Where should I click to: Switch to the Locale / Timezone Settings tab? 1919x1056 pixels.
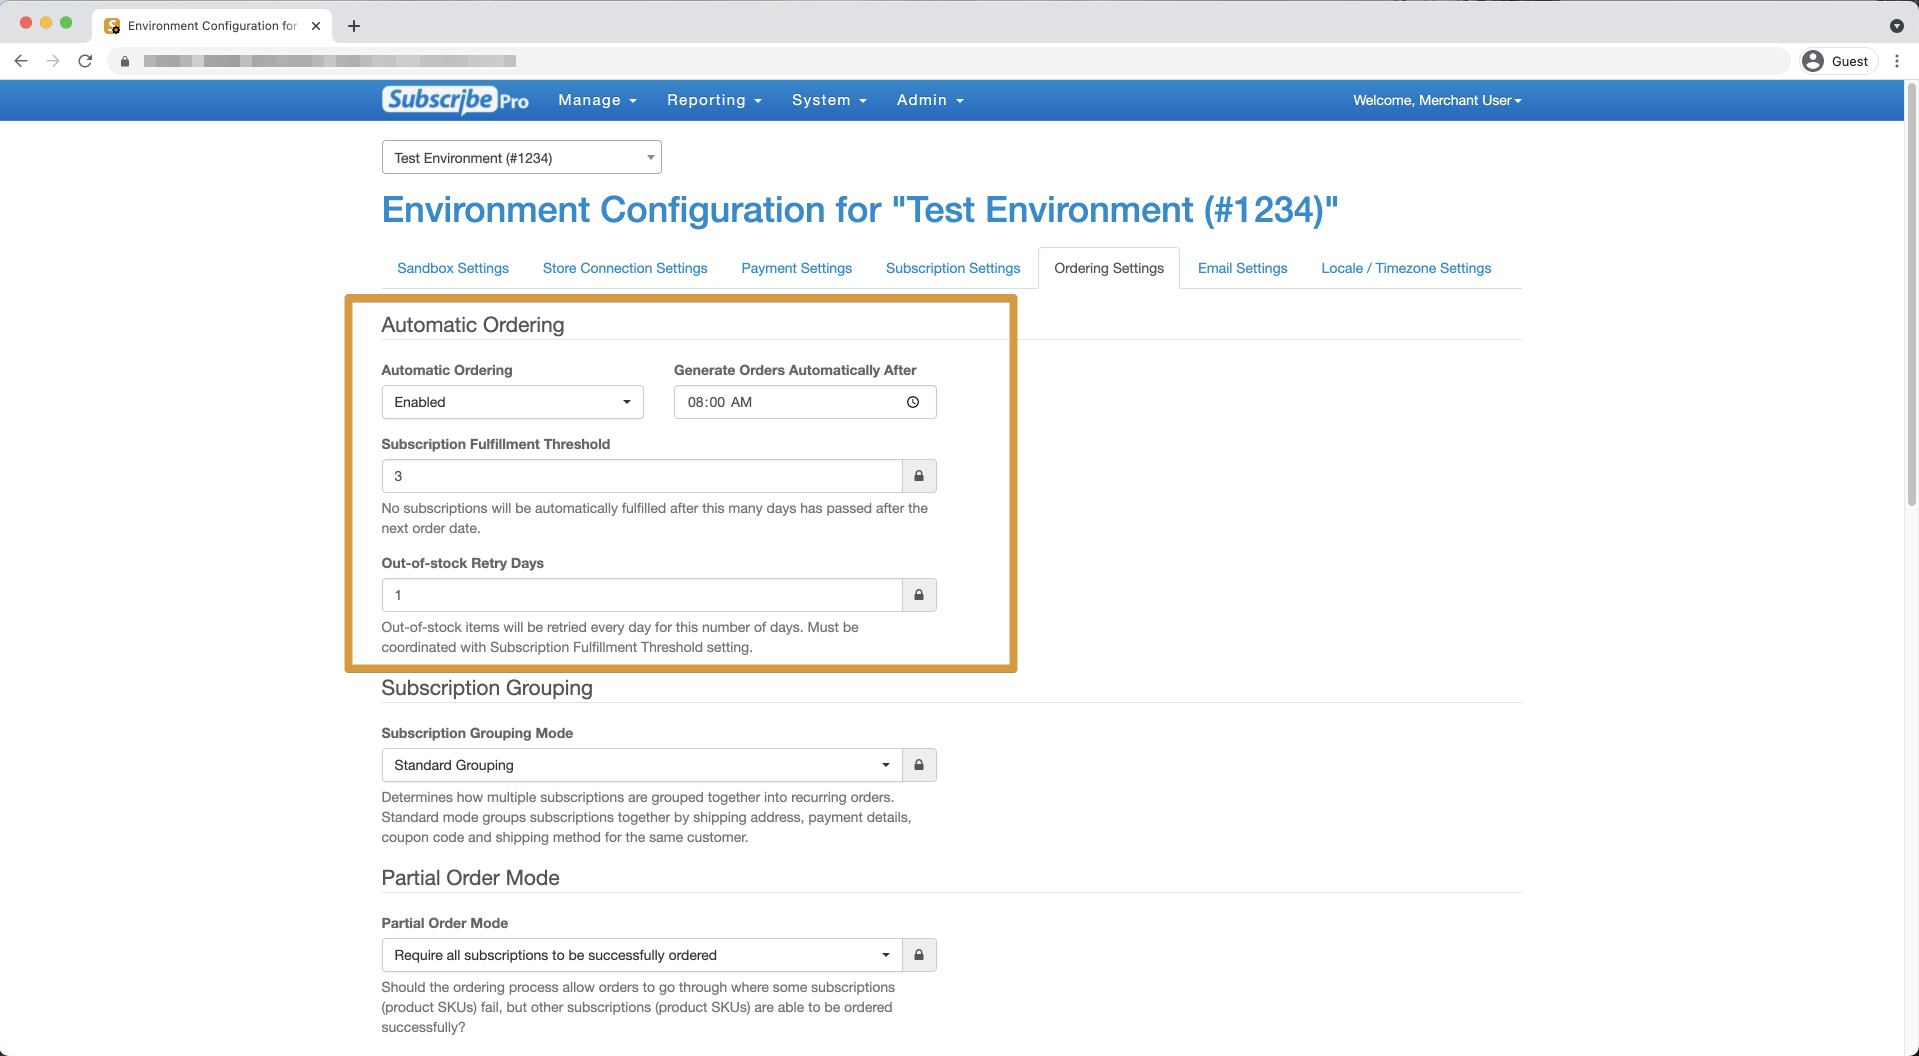[1406, 268]
